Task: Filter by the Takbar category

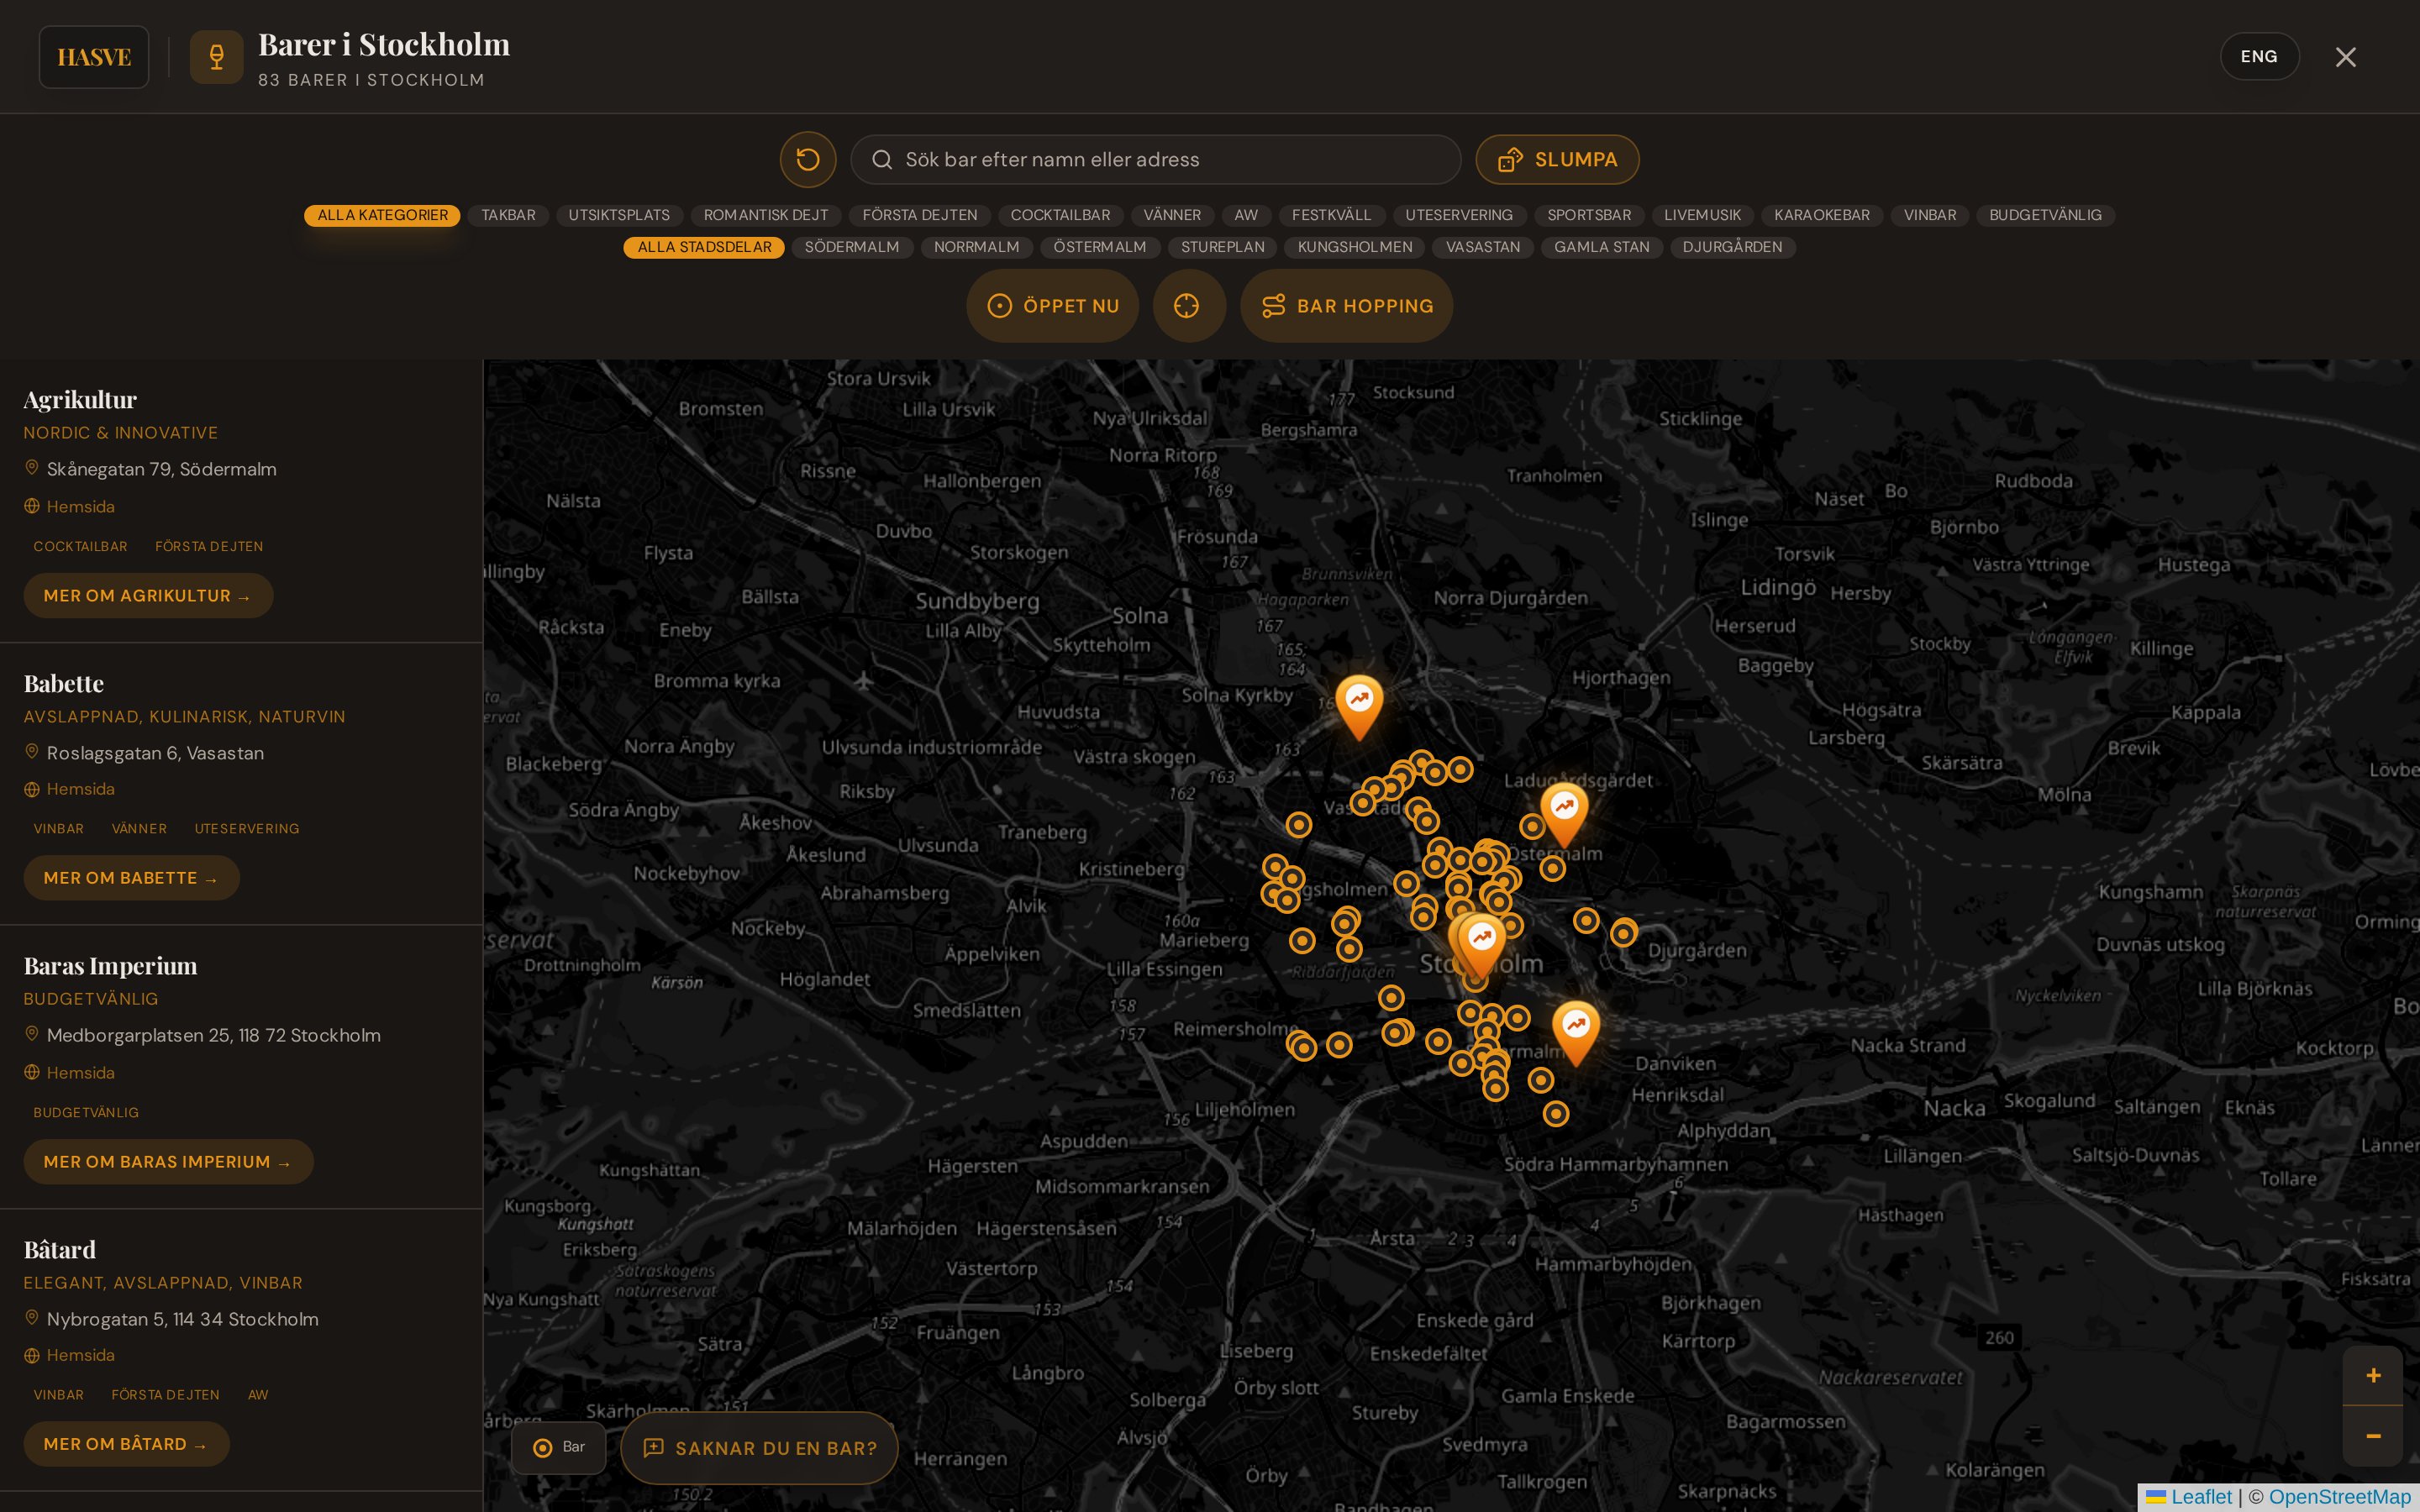Action: pos(508,215)
